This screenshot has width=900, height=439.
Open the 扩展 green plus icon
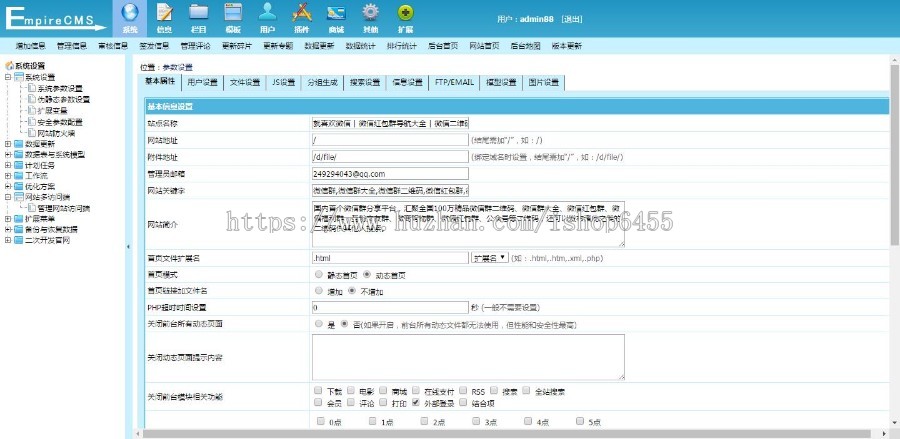point(405,13)
